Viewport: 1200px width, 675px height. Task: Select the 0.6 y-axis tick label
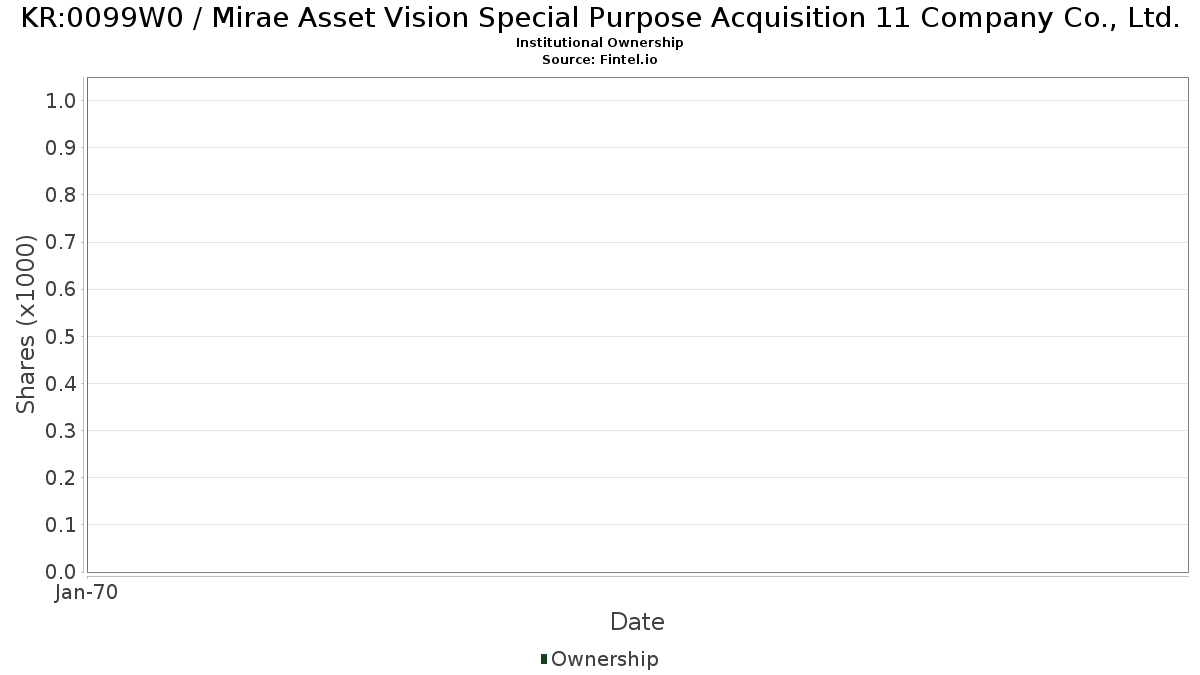[x=61, y=289]
